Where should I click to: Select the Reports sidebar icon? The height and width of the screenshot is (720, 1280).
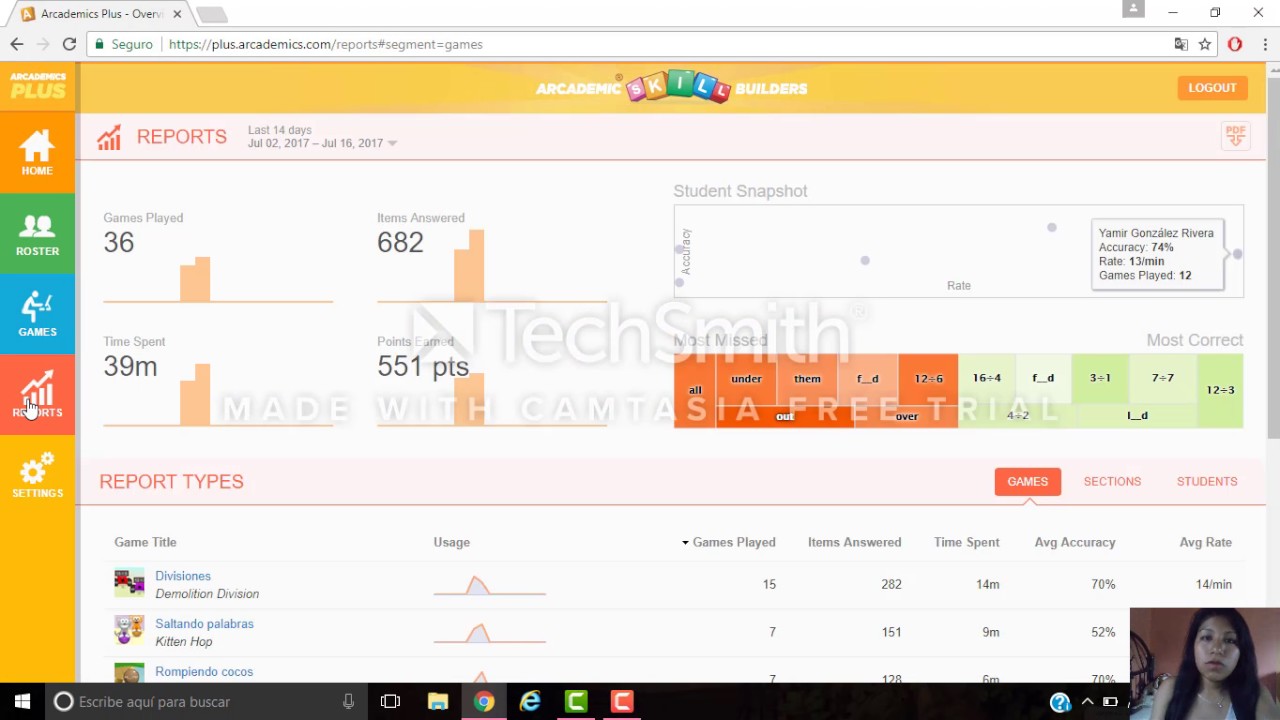coord(37,395)
